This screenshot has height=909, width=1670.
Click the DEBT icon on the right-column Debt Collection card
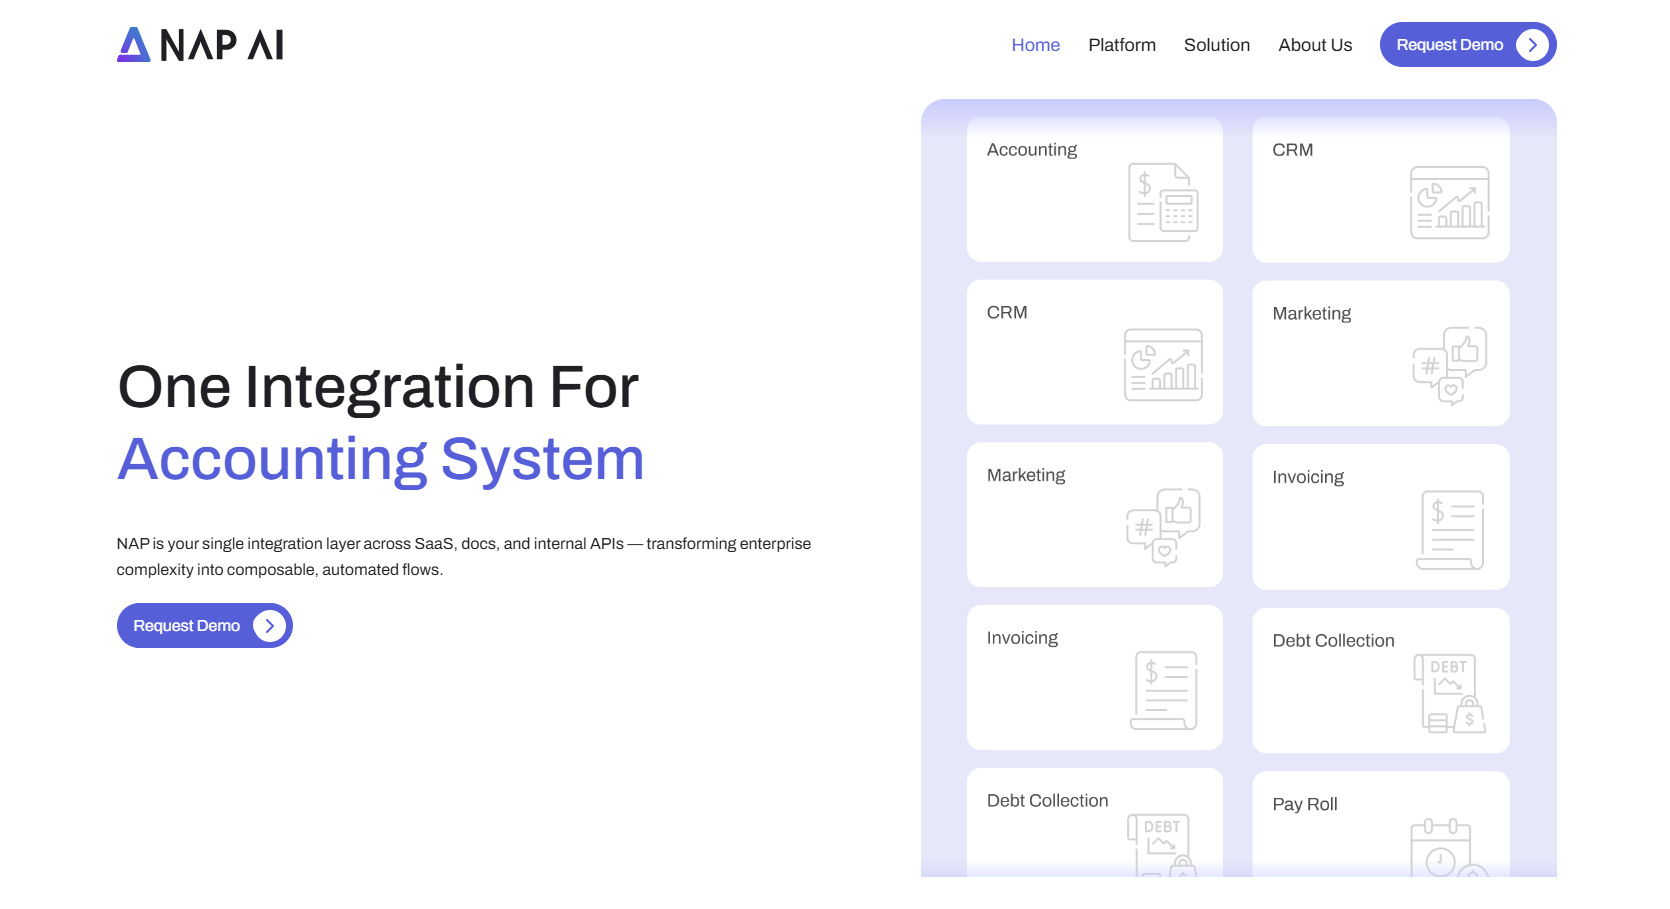point(1449,693)
